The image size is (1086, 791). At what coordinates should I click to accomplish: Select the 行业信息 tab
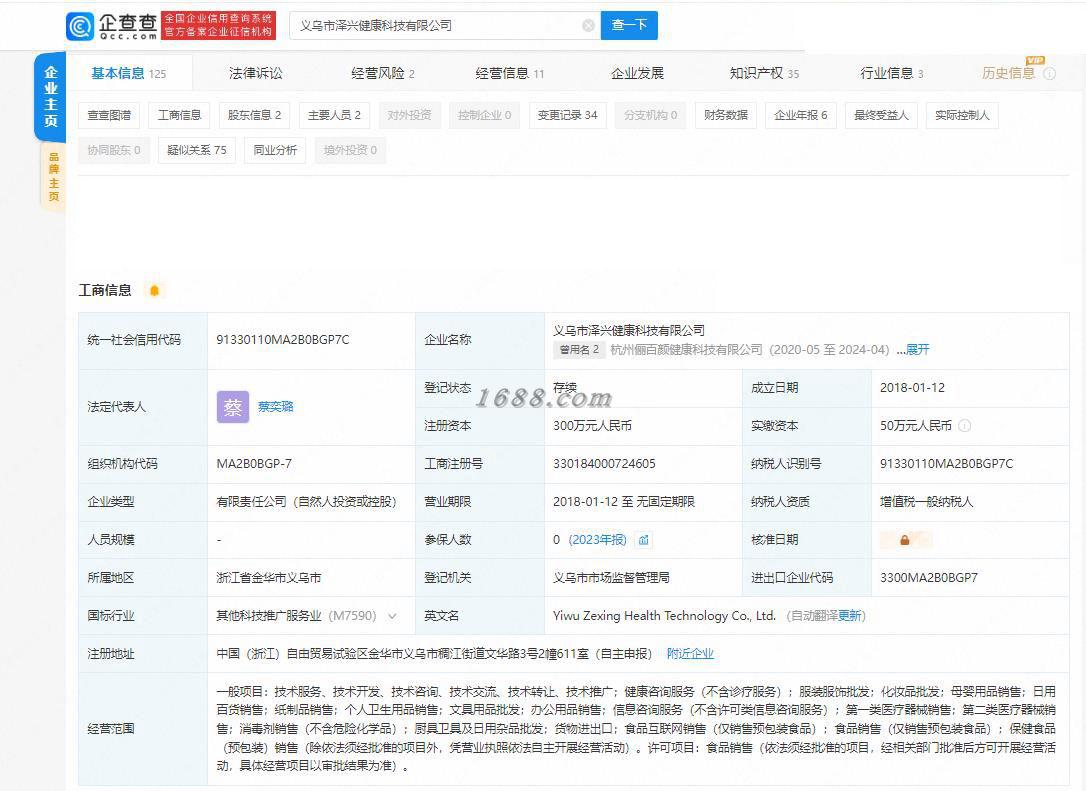pyautogui.click(x=891, y=73)
